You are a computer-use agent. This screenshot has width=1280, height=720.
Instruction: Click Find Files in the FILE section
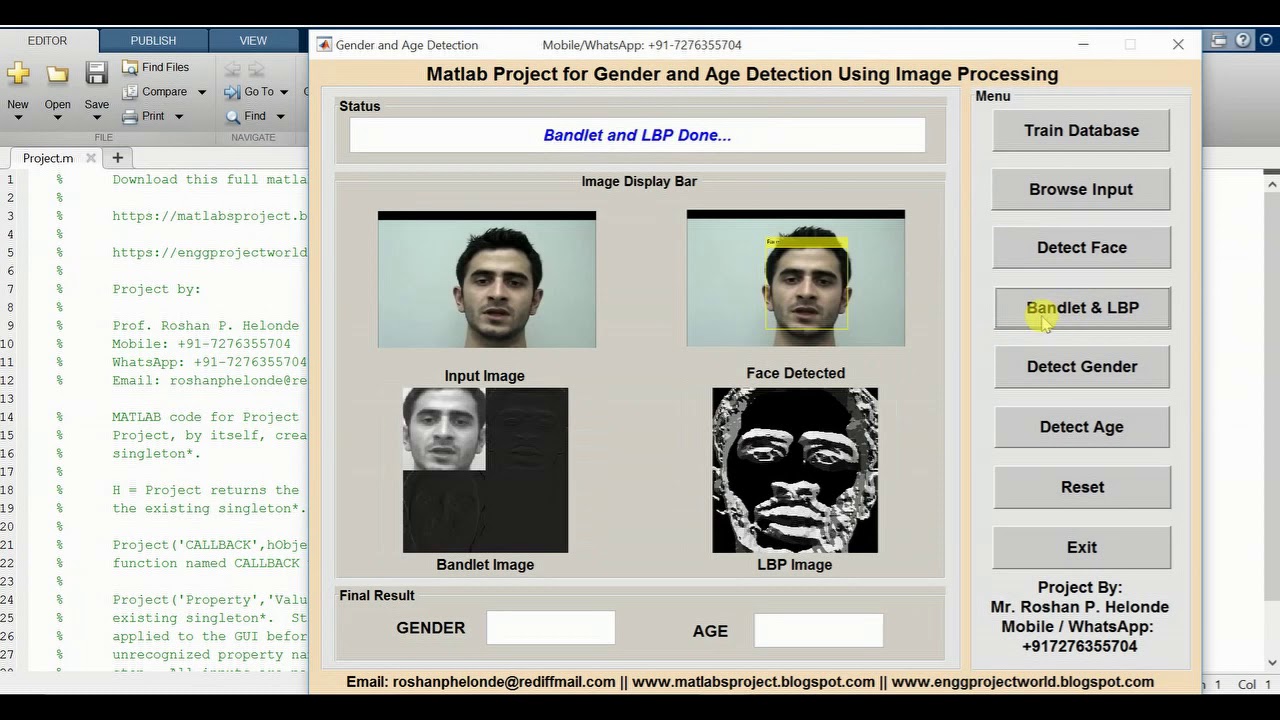pyautogui.click(x=155, y=67)
